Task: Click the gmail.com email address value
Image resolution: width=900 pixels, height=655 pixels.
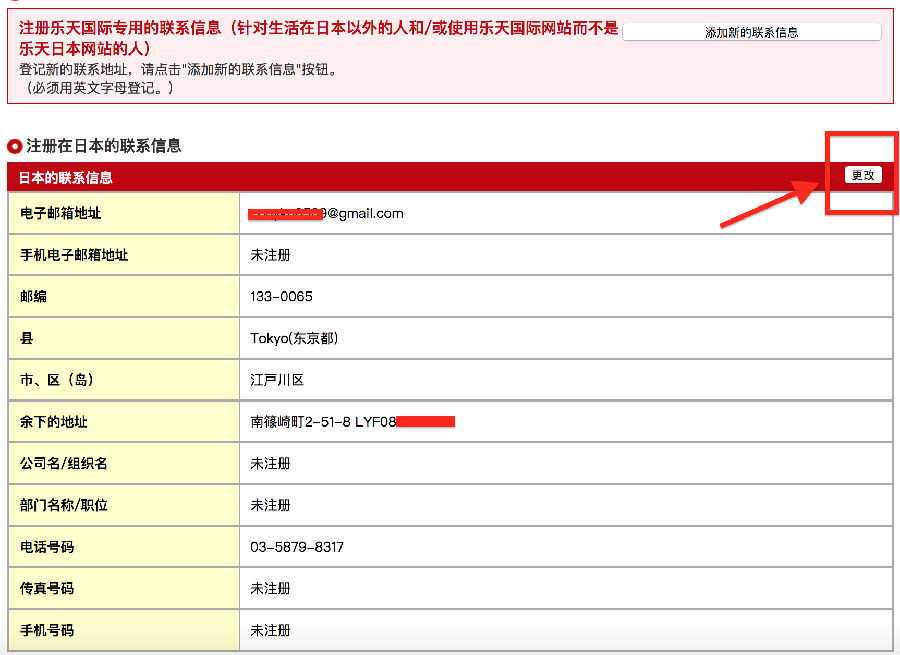Action: point(327,214)
